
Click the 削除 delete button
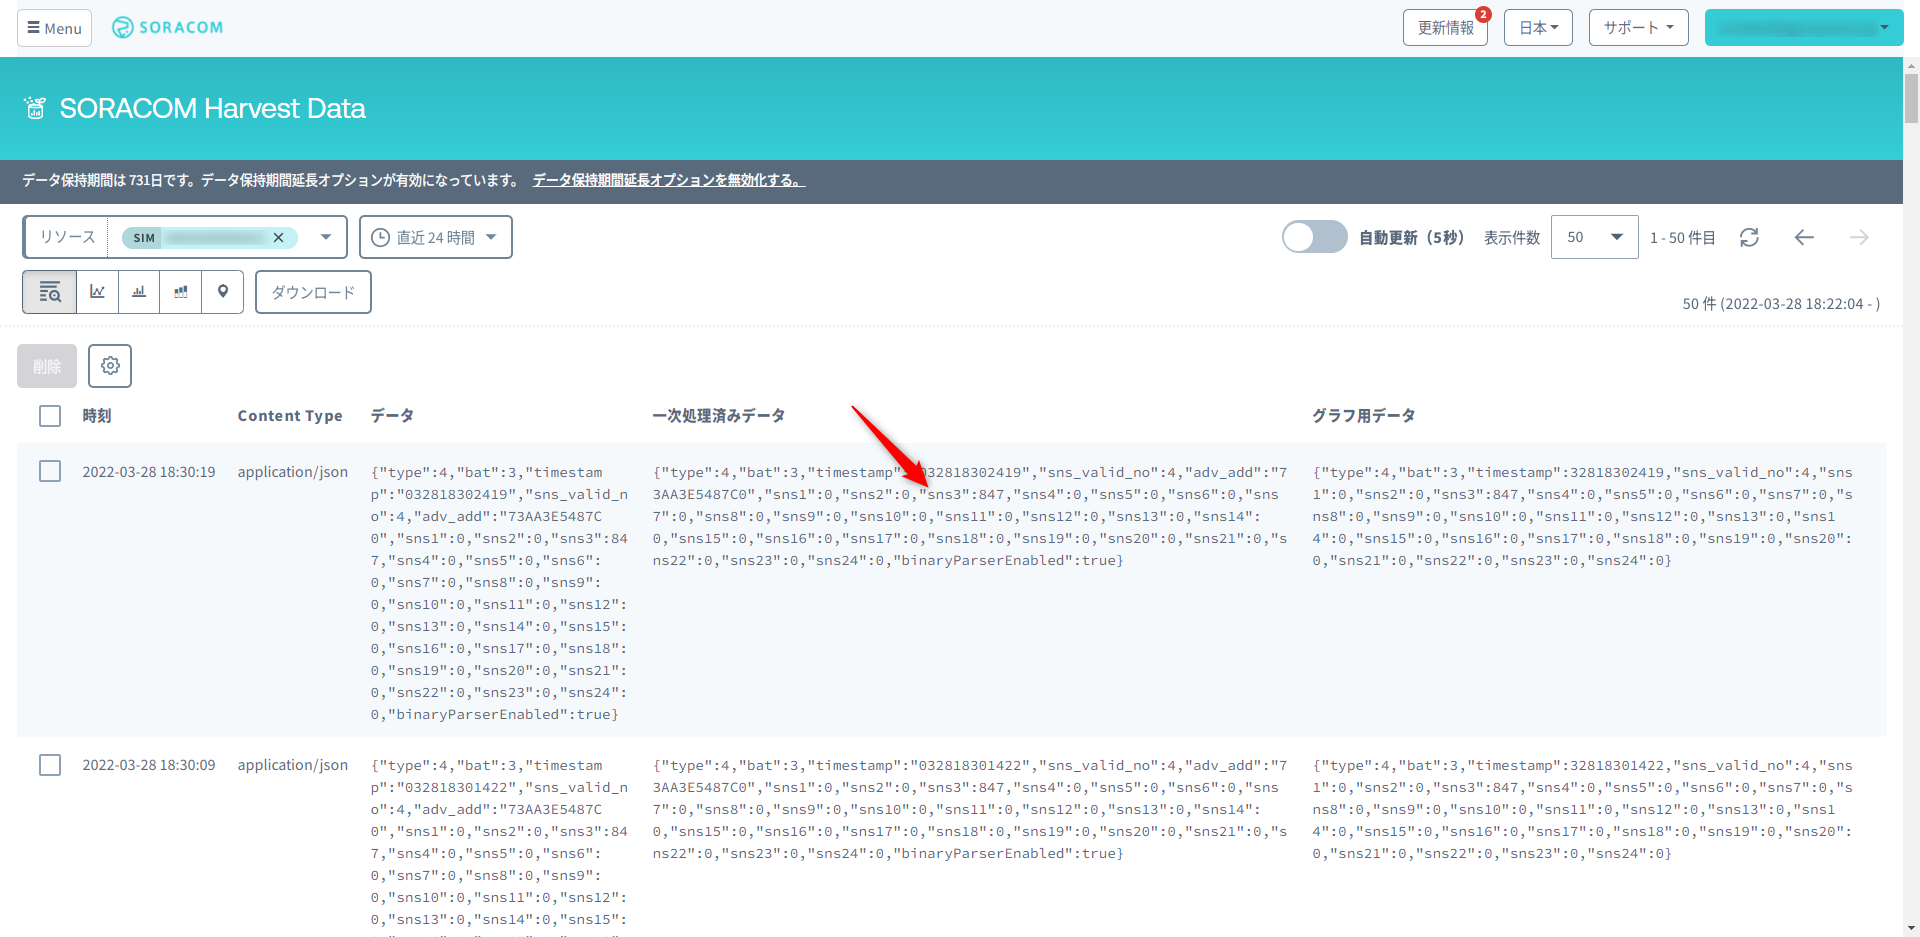pyautogui.click(x=47, y=366)
